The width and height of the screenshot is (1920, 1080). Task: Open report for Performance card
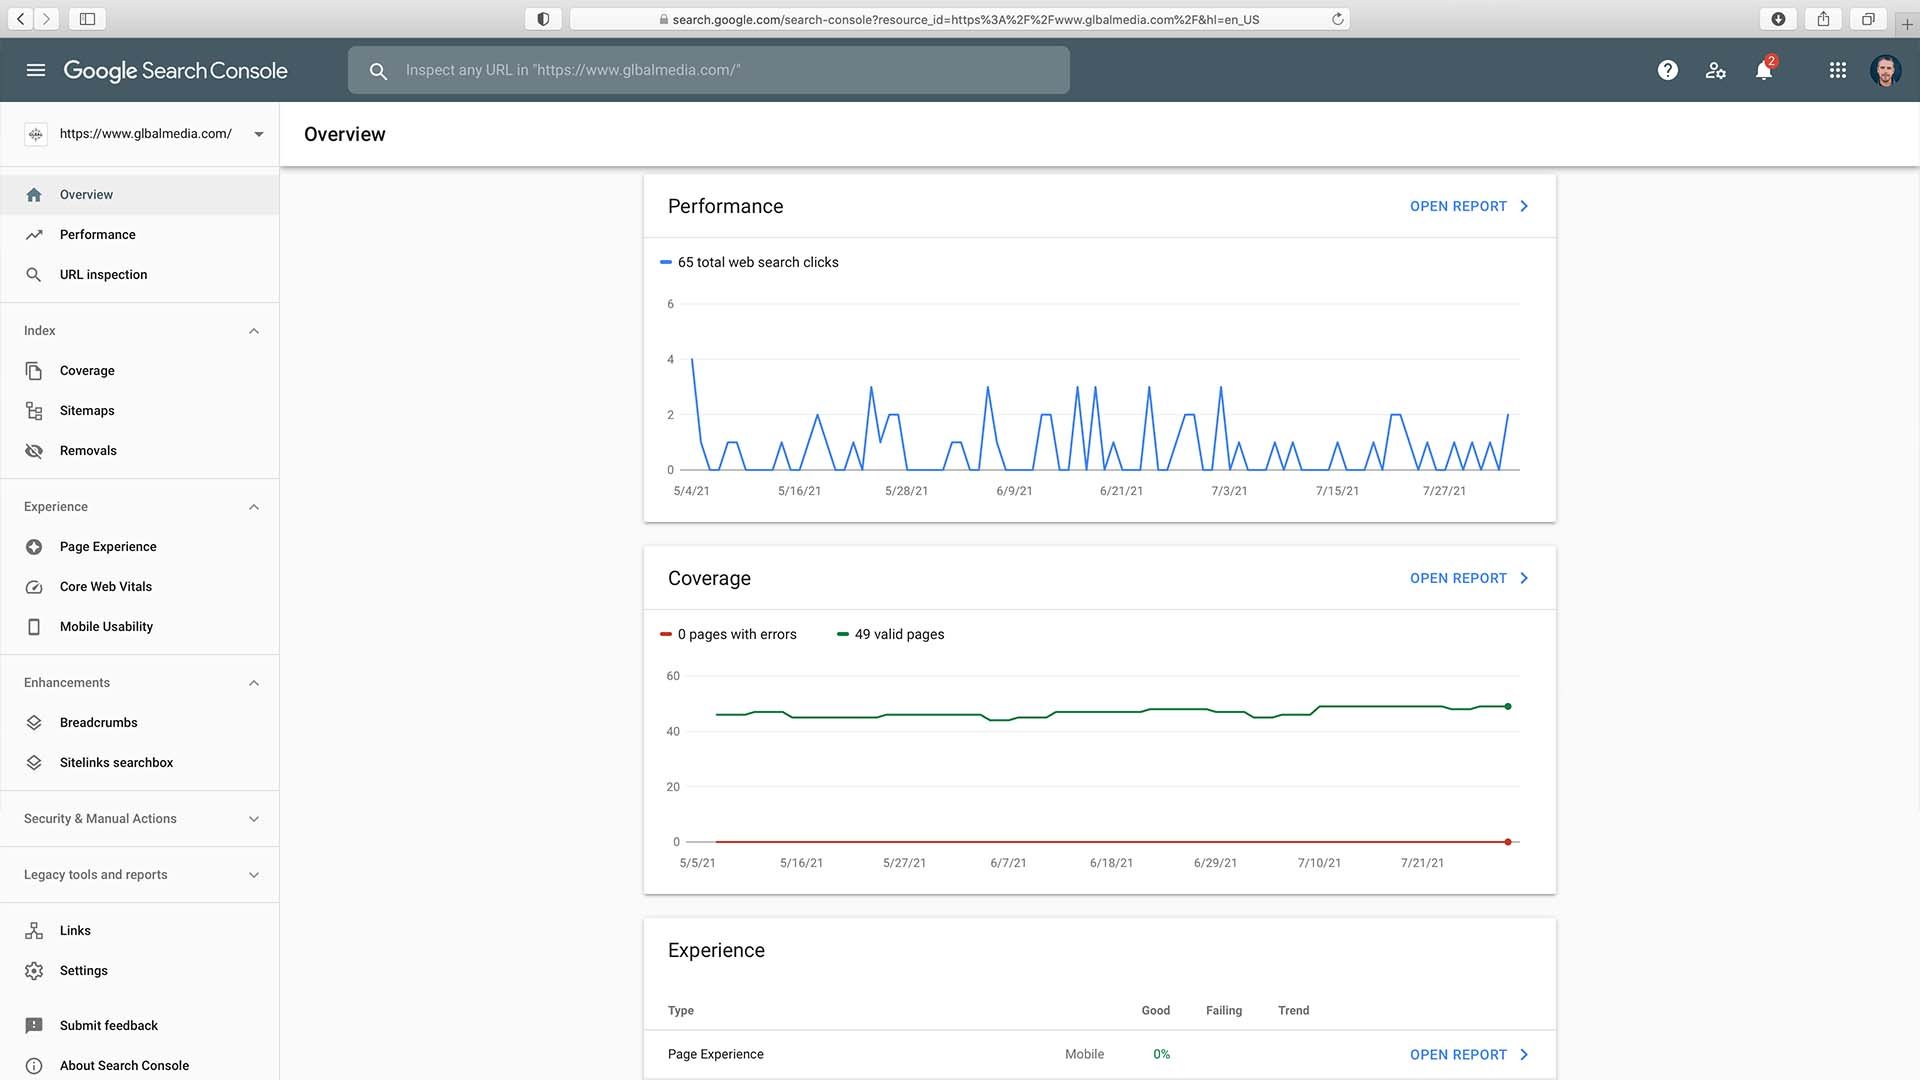coord(1469,206)
